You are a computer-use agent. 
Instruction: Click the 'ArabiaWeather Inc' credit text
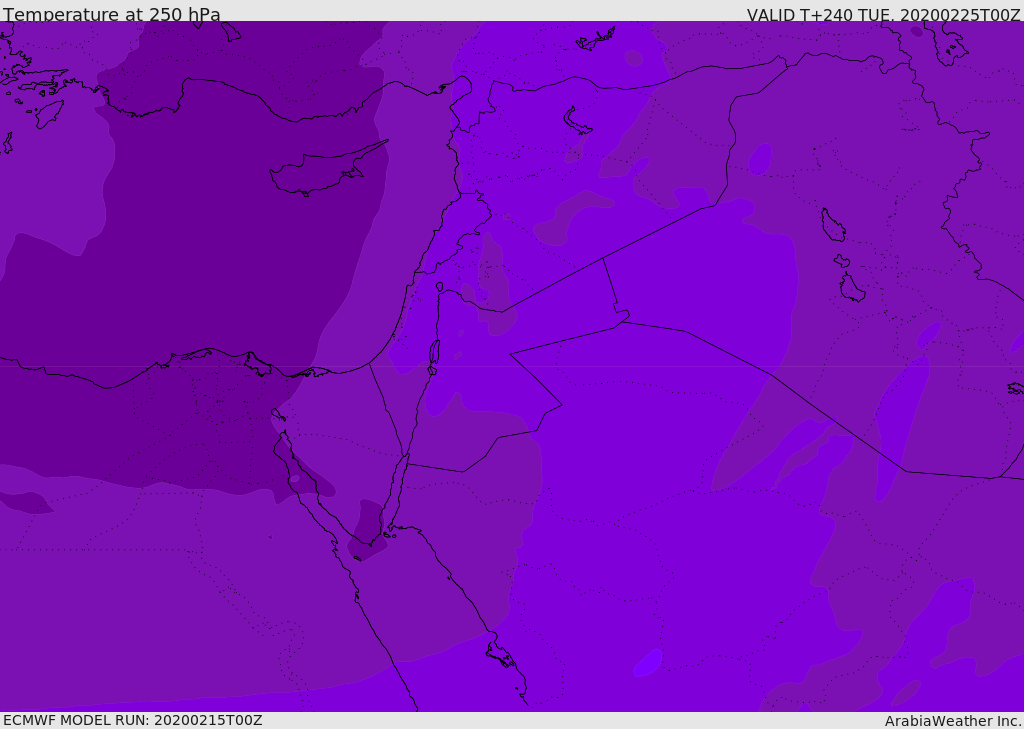[x=952, y=721]
